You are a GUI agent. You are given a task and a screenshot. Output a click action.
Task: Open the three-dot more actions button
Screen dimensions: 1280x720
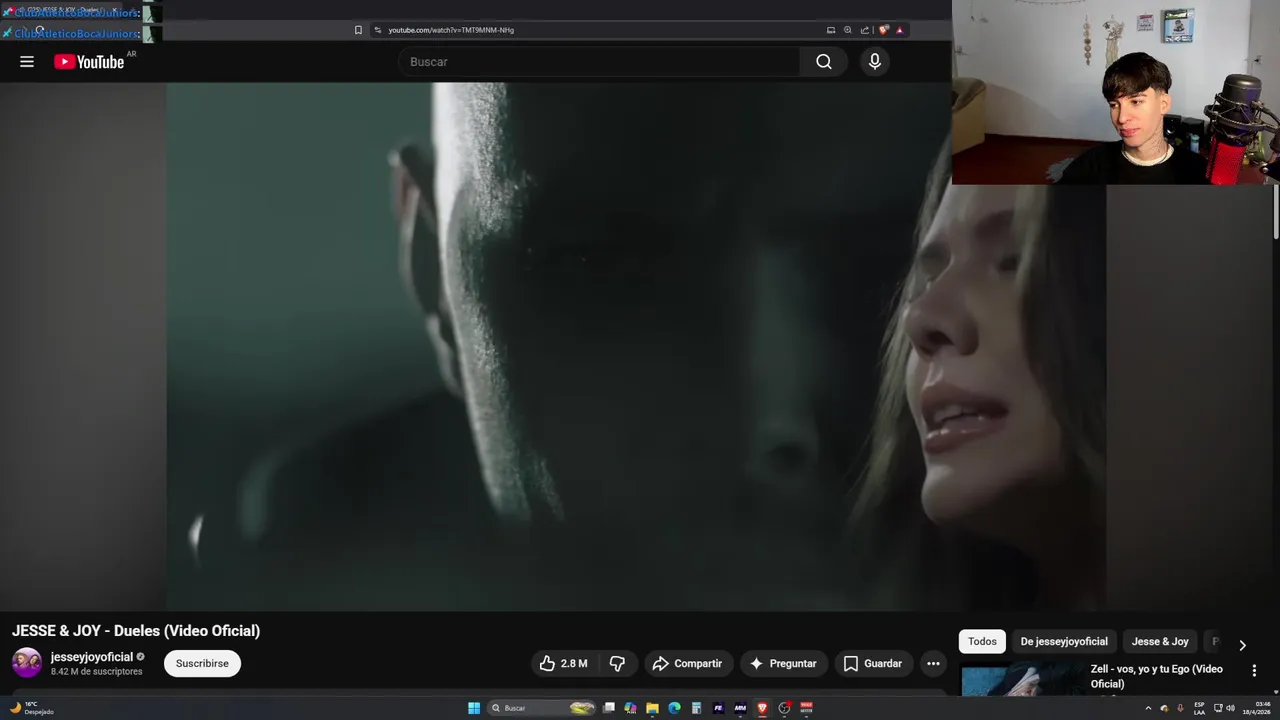click(x=933, y=663)
